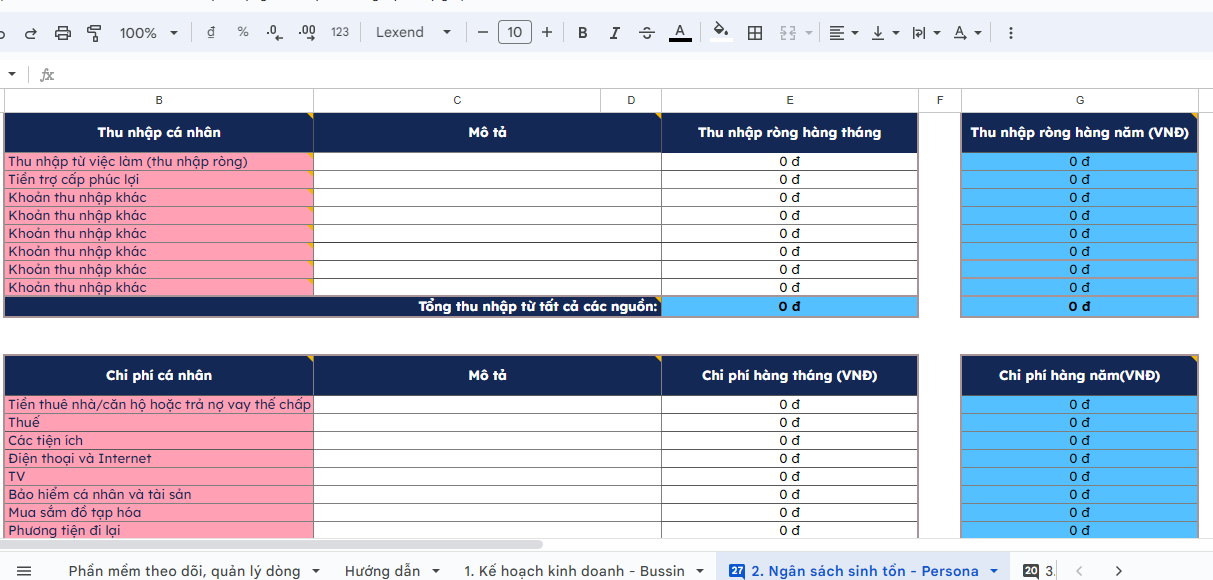This screenshot has width=1213, height=580.
Task: Select 'Bảo hiểm cá nhân và tài sản' cell
Action: pos(159,494)
